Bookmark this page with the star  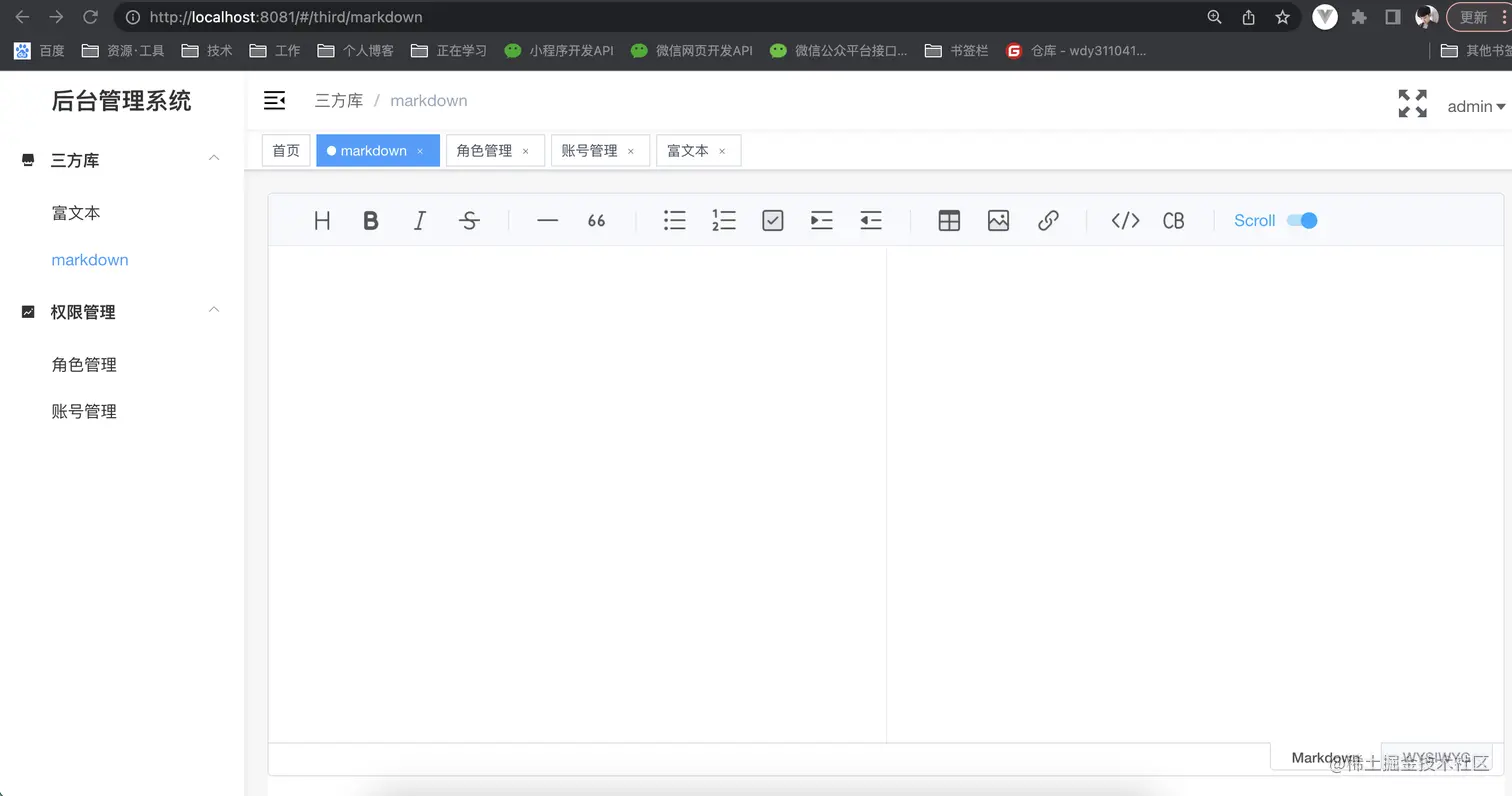1282,17
